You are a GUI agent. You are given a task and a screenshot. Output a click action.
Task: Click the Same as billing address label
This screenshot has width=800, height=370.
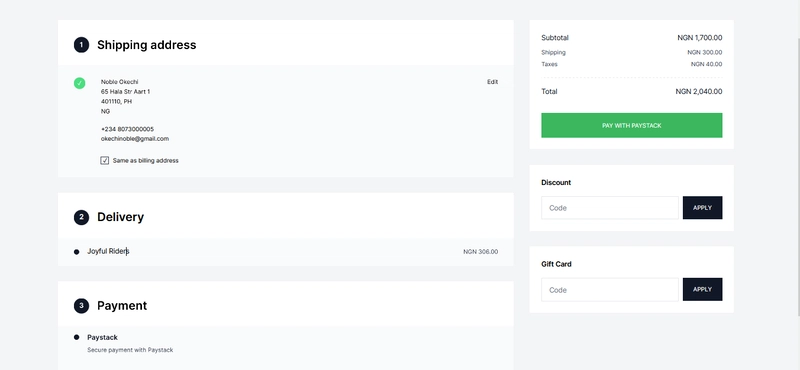click(145, 161)
